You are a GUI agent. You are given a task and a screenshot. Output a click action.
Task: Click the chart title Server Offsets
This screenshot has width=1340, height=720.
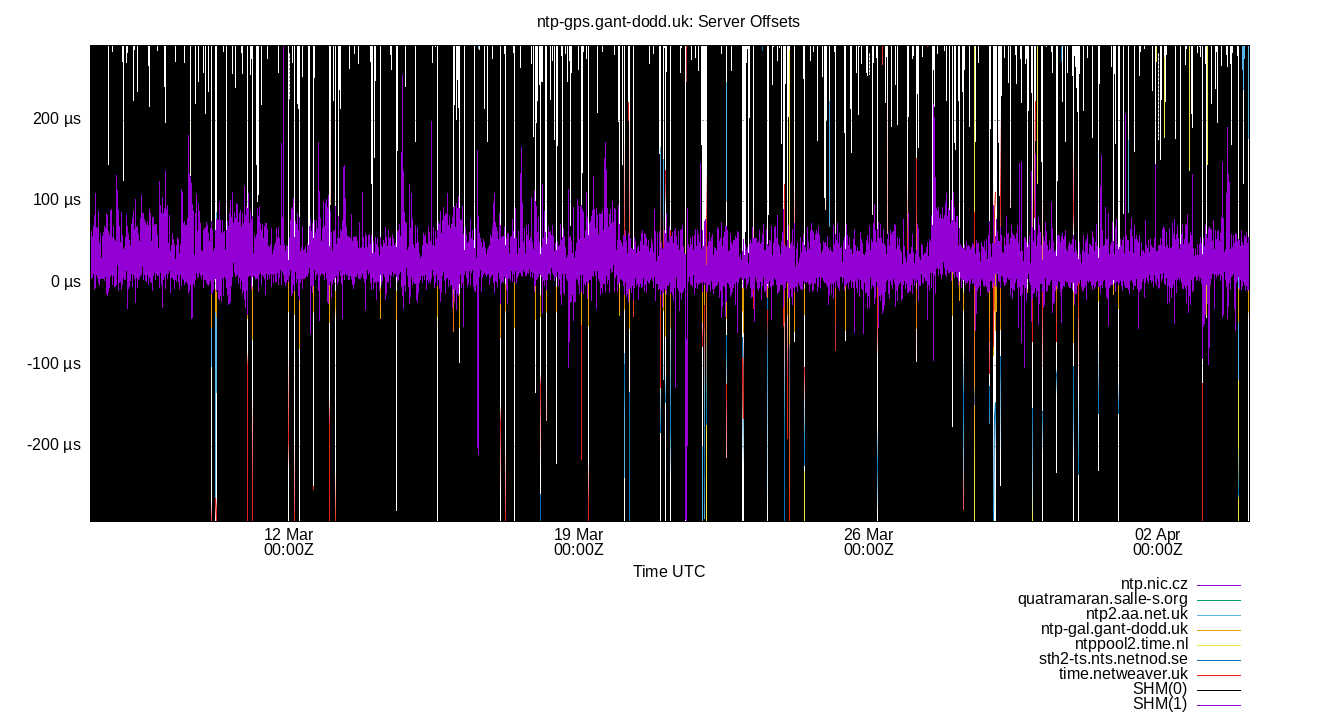tap(668, 21)
